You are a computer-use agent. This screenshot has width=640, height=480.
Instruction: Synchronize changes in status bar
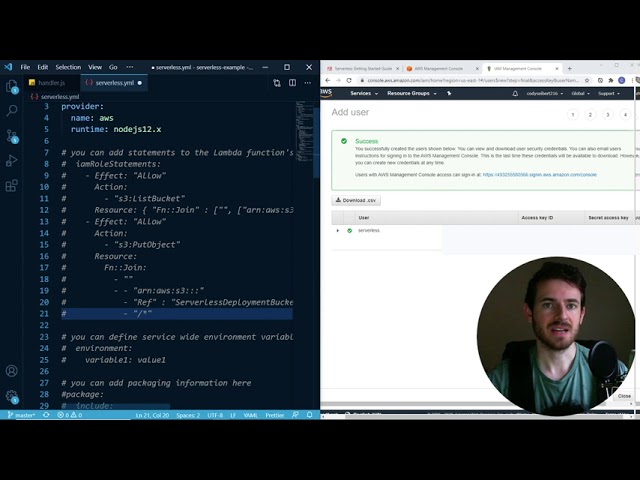(46, 415)
